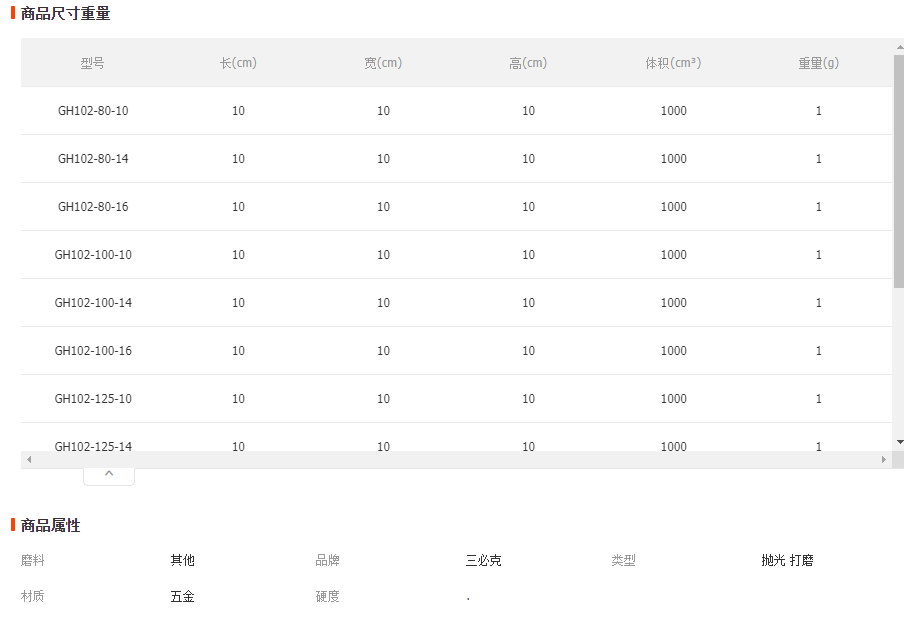The height and width of the screenshot is (629, 904).
Task: Select the GH102-80-14 model row
Action: click(x=457, y=159)
